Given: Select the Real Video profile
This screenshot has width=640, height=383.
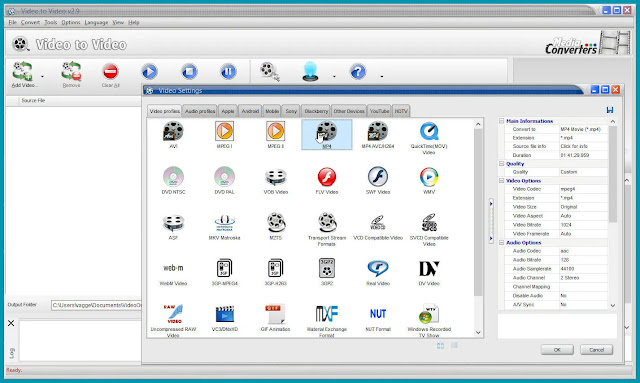Looking at the screenshot, I should tap(378, 268).
